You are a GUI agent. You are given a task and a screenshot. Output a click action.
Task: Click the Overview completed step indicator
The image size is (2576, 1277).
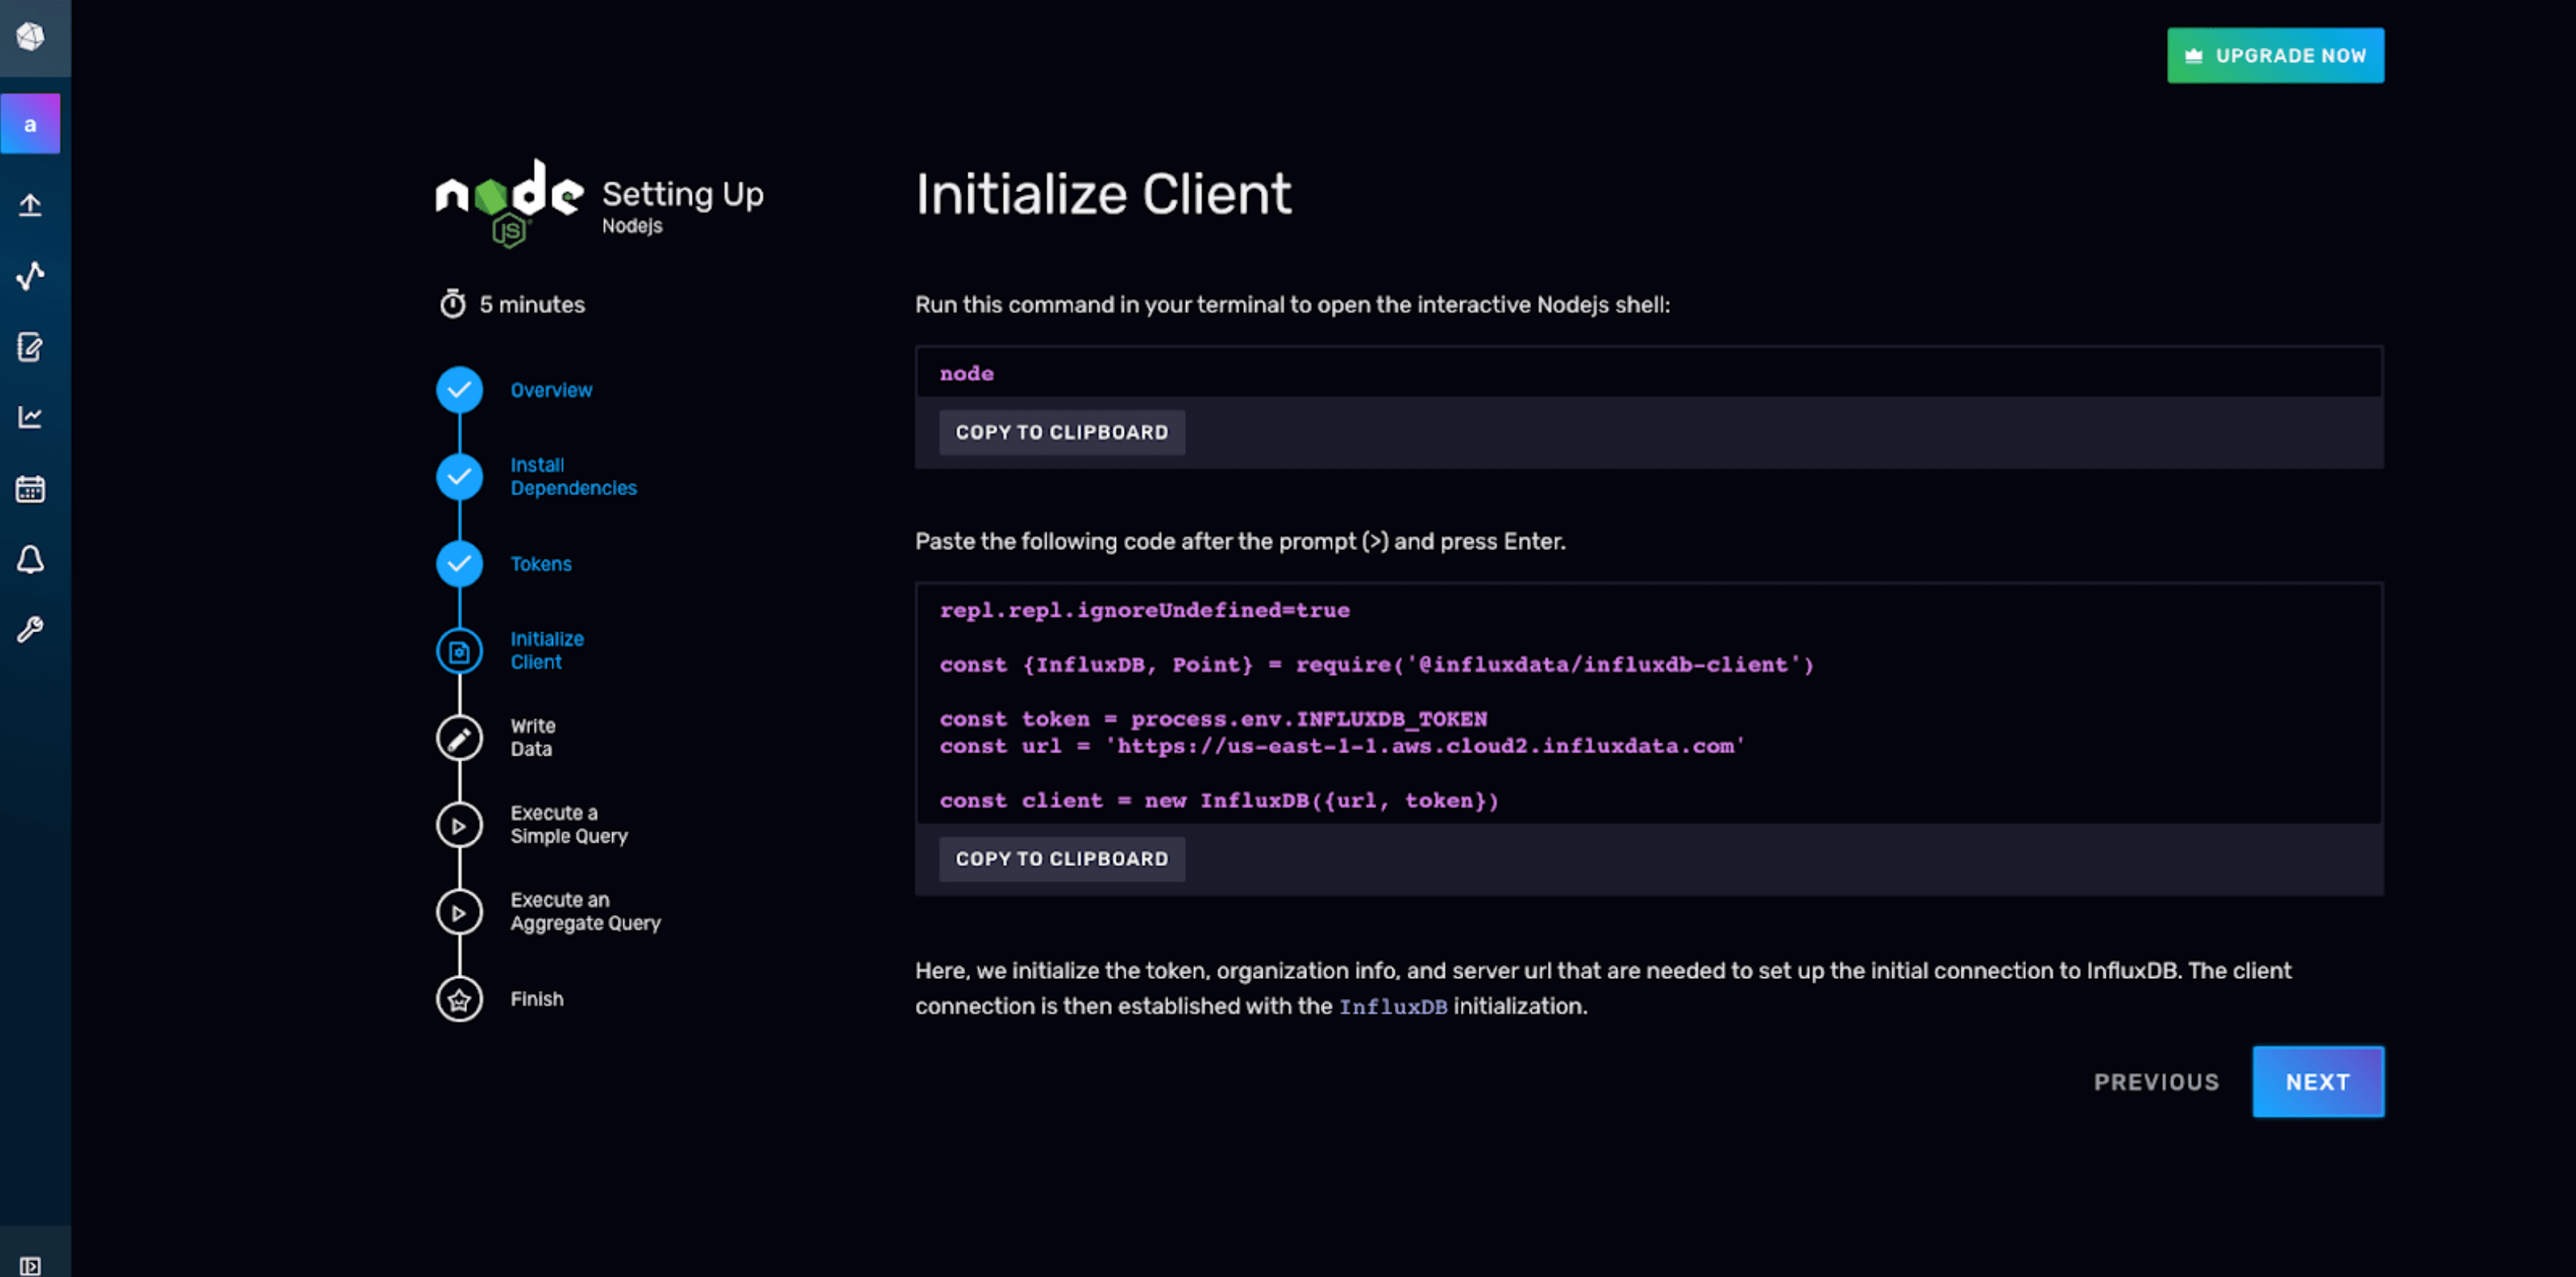pos(460,388)
